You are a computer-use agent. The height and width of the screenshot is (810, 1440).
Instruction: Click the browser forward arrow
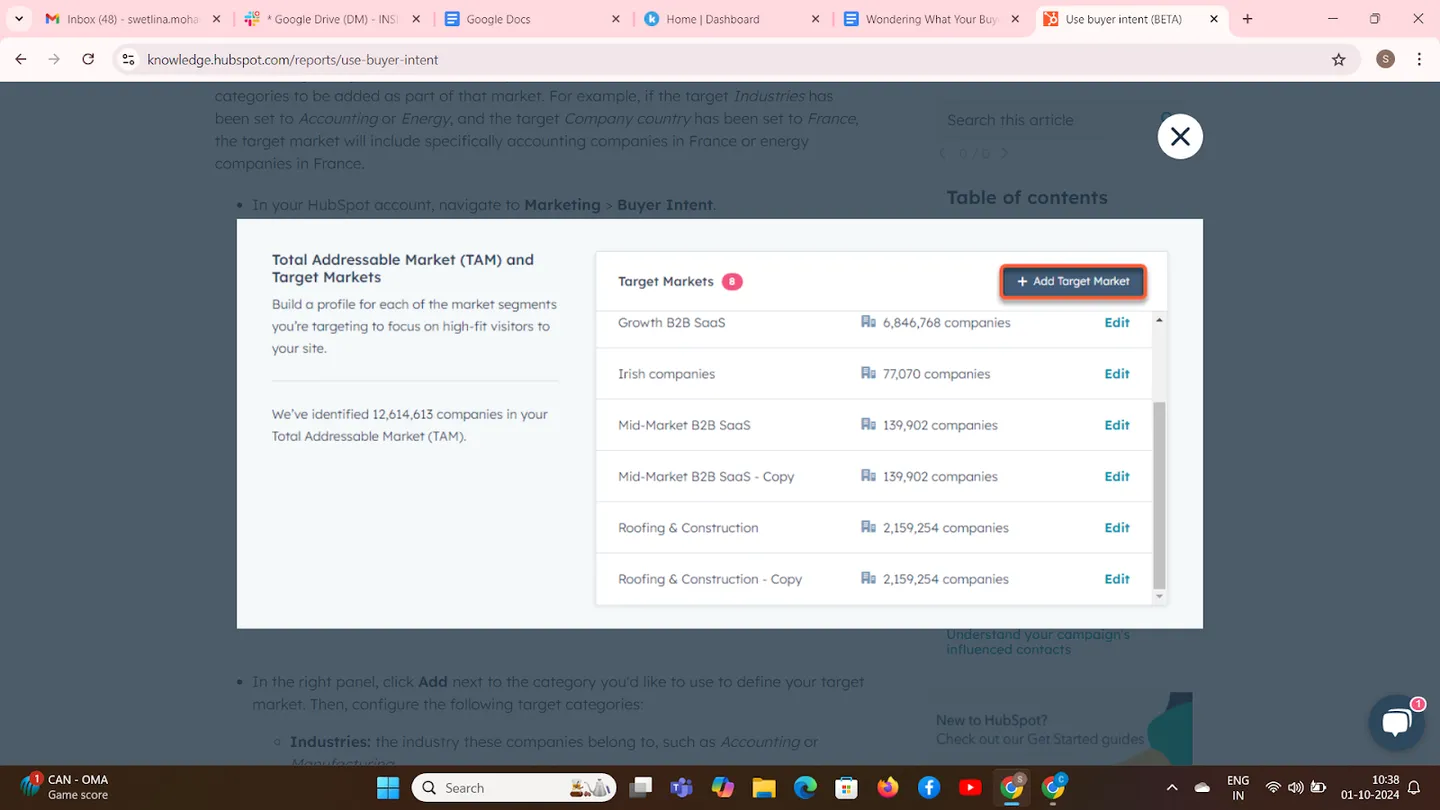[x=54, y=60]
